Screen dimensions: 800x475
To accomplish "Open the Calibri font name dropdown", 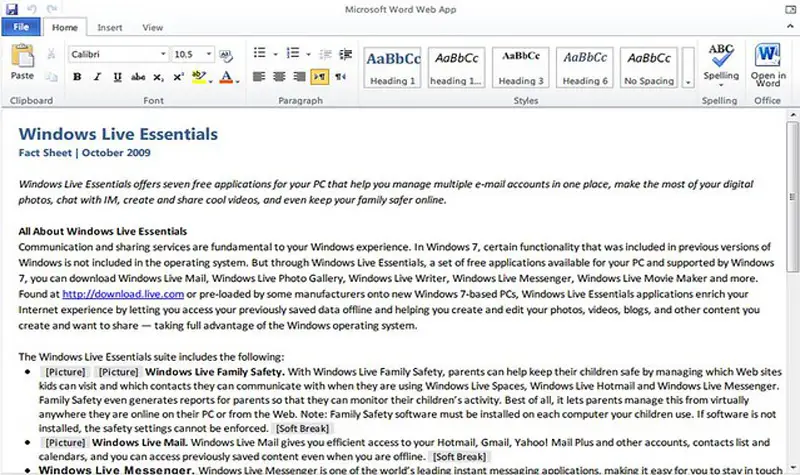I will (x=163, y=54).
